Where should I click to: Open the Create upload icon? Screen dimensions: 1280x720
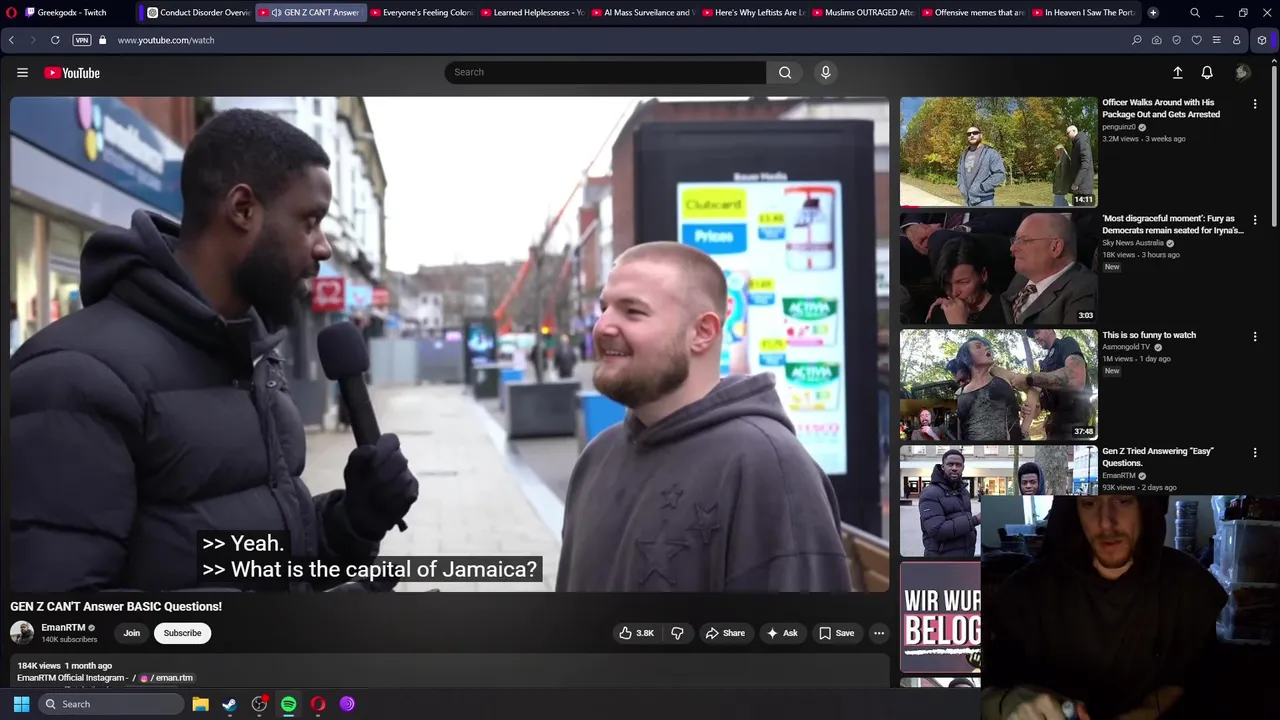click(1177, 72)
